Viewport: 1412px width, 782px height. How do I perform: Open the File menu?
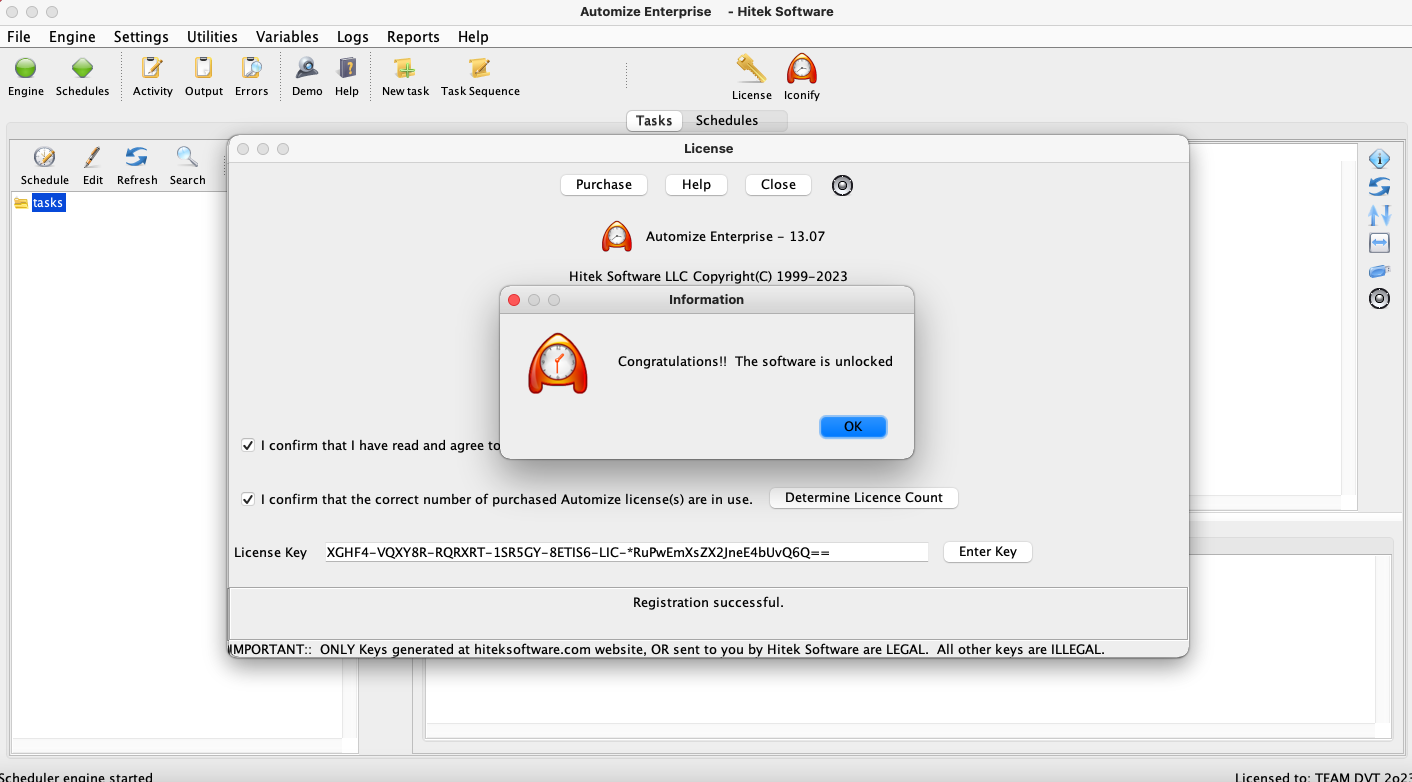point(19,37)
